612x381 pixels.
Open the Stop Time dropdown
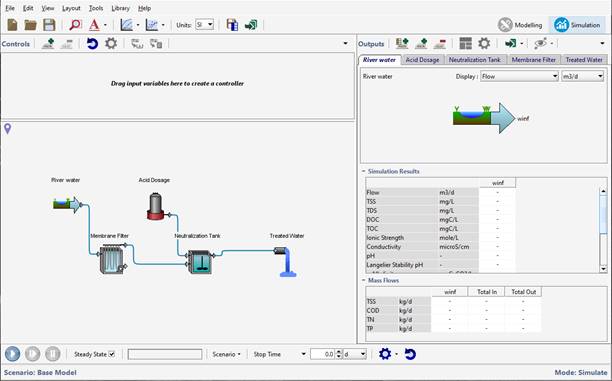click(x=279, y=354)
